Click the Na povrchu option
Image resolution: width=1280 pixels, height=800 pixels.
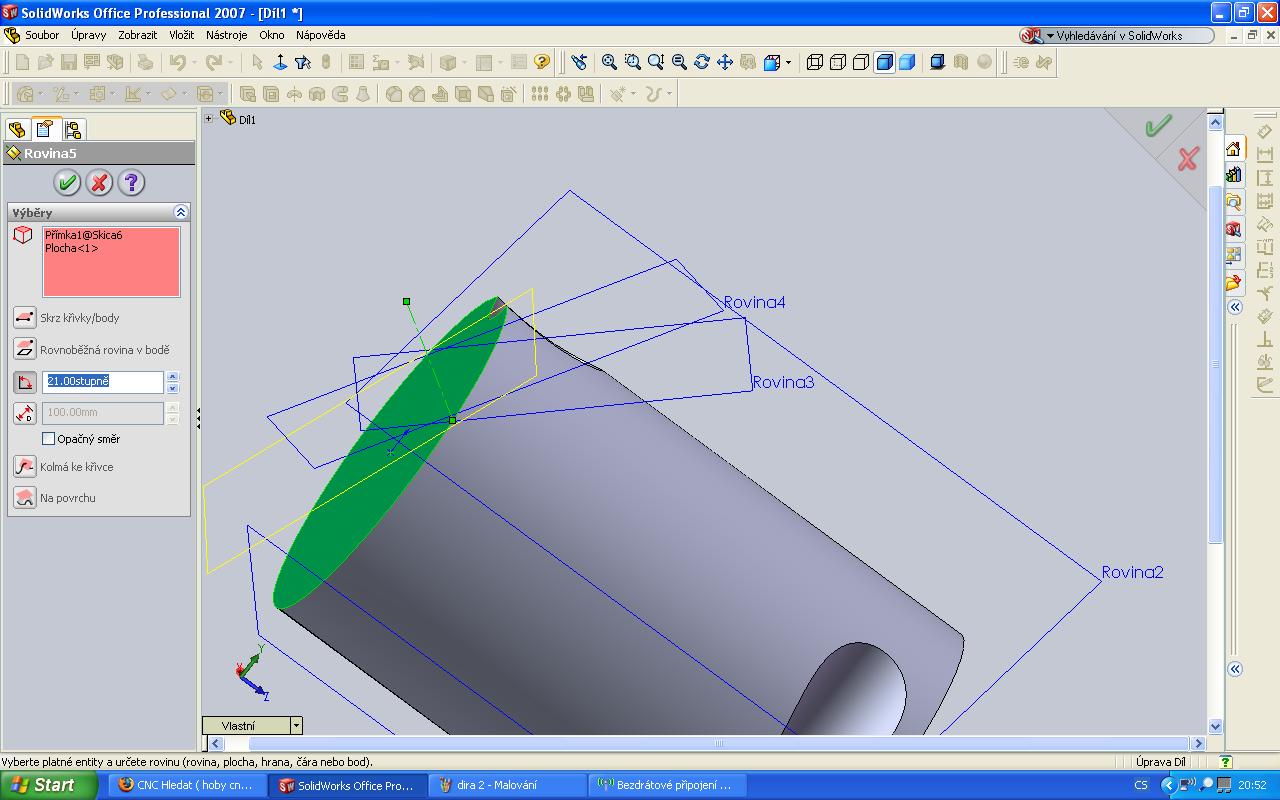pyautogui.click(x=25, y=498)
